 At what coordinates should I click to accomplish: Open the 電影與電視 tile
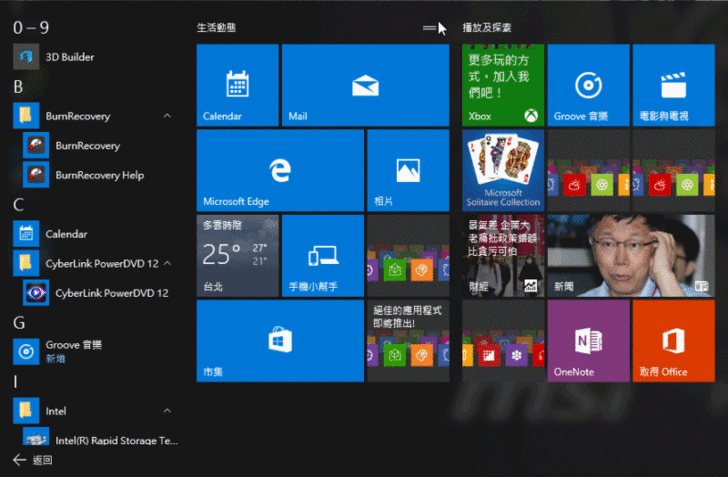click(674, 85)
